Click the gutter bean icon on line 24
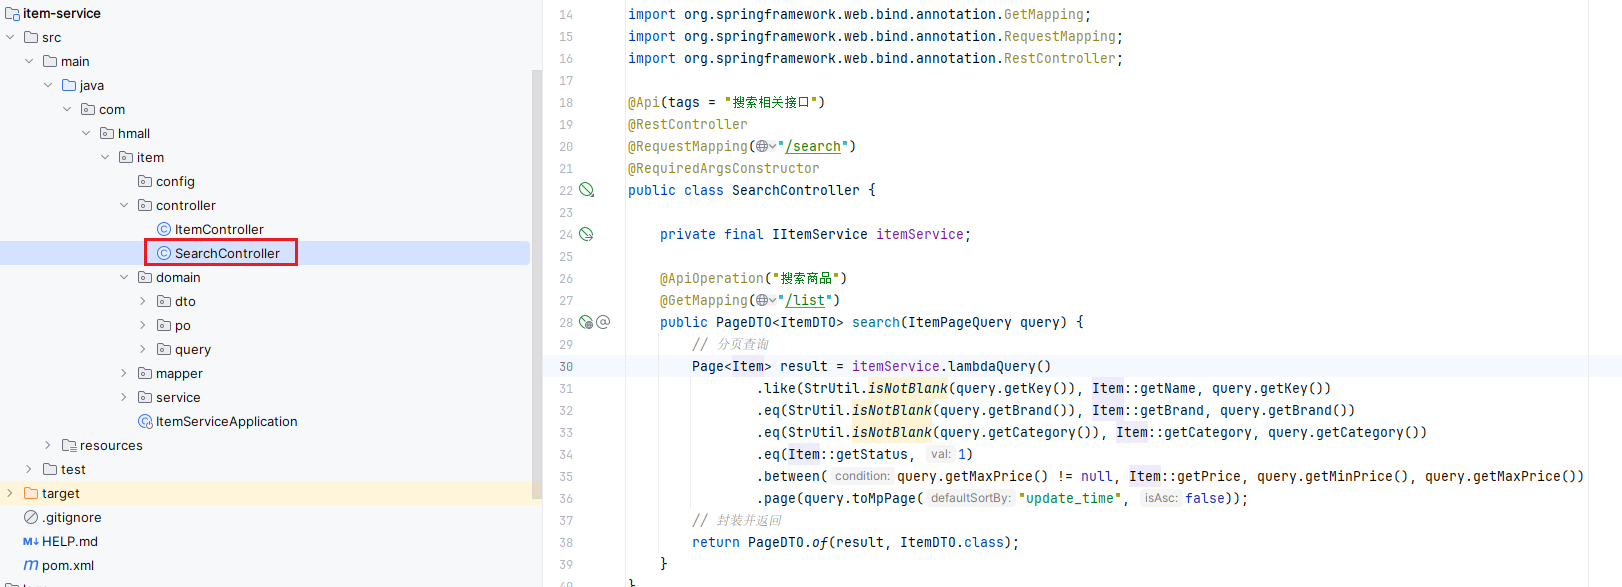 coord(587,234)
